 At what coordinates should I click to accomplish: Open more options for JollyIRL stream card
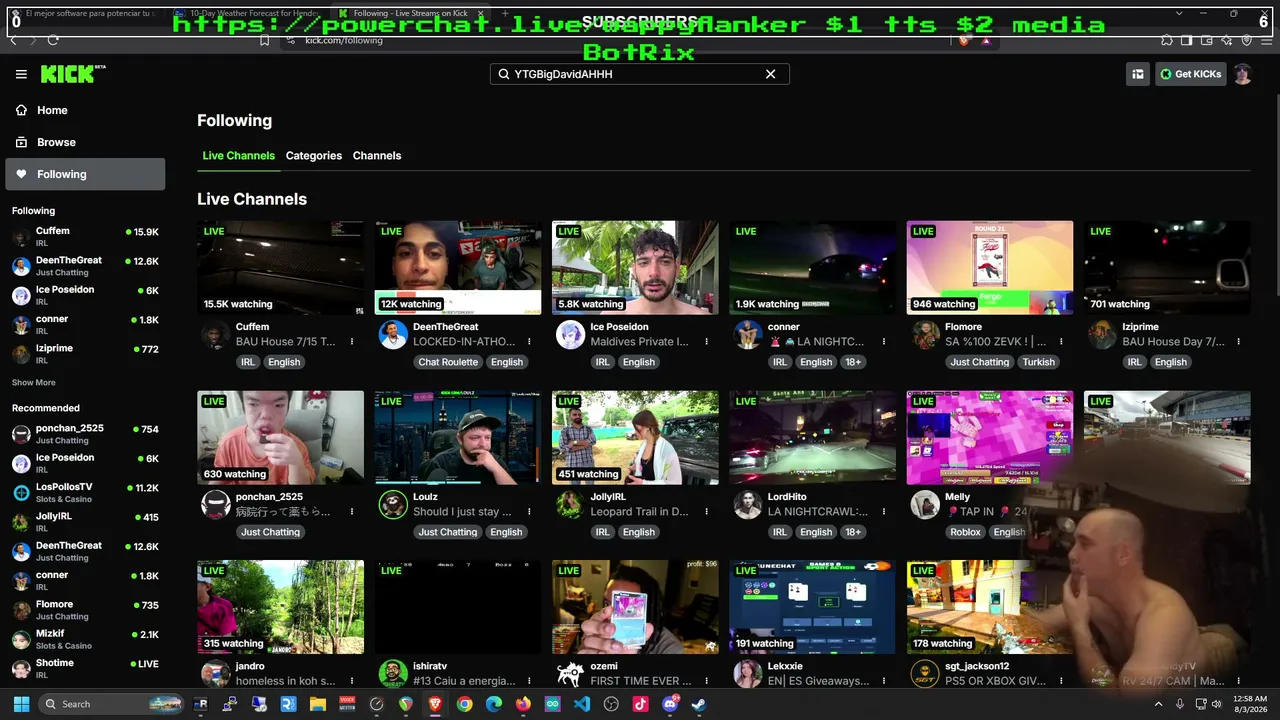pyautogui.click(x=706, y=512)
